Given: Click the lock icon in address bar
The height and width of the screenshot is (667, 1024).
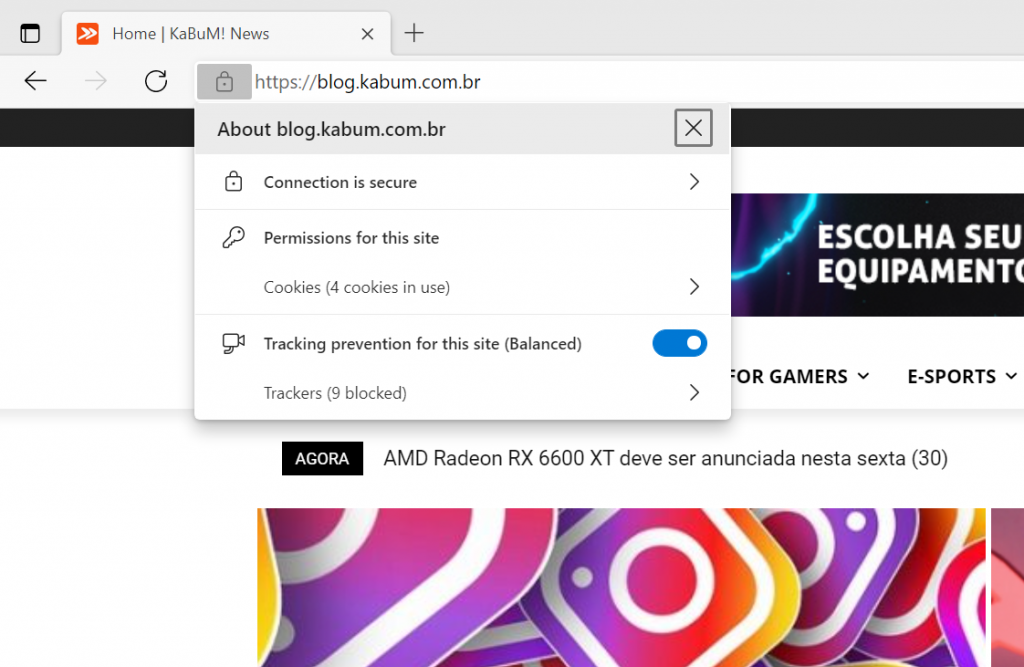Looking at the screenshot, I should click(224, 82).
